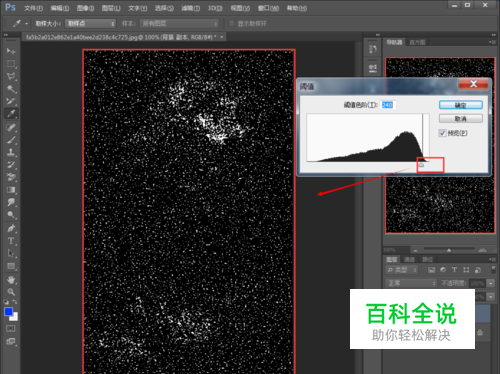Open the layer blend mode dropdown
The height and width of the screenshot is (374, 500).
point(411,283)
